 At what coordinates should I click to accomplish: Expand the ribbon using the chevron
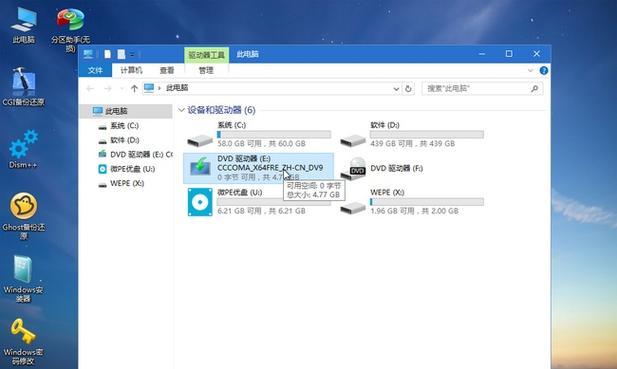(x=530, y=70)
